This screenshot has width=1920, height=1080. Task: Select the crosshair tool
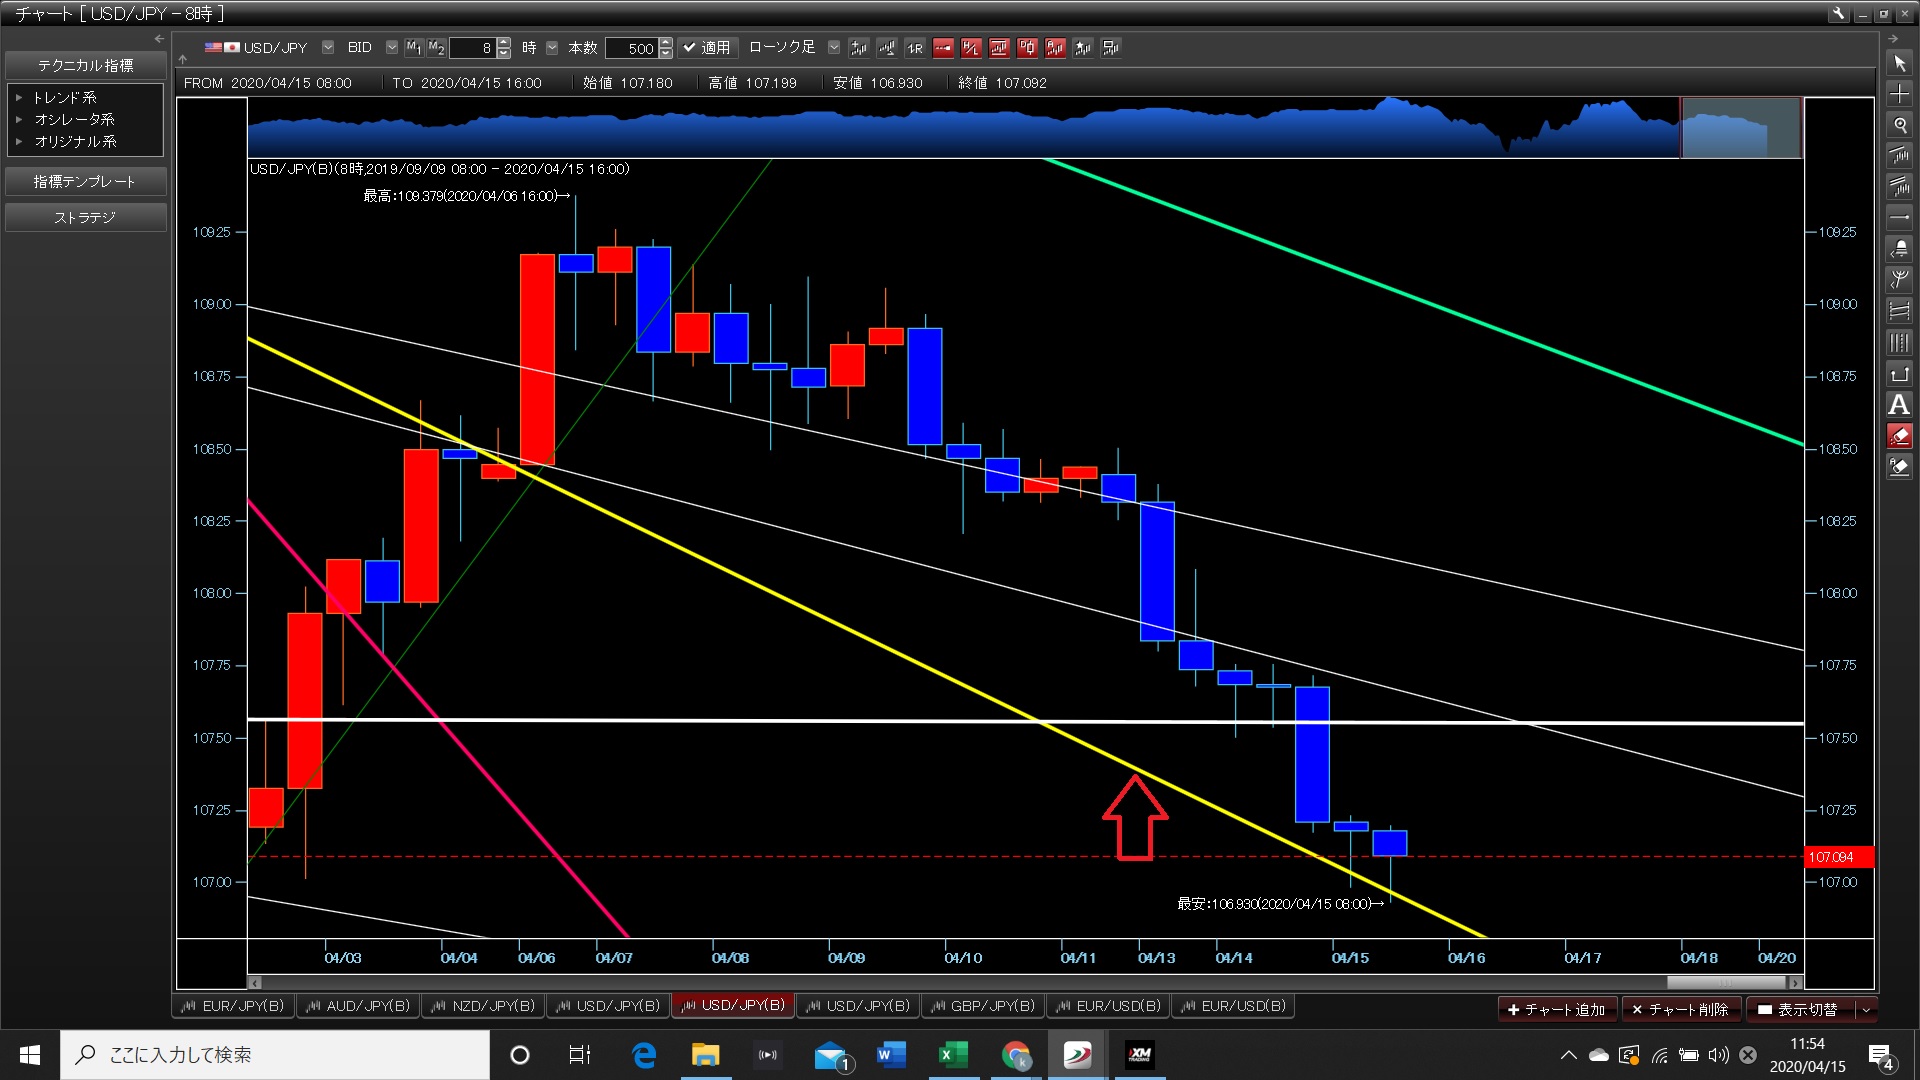coord(1899,94)
